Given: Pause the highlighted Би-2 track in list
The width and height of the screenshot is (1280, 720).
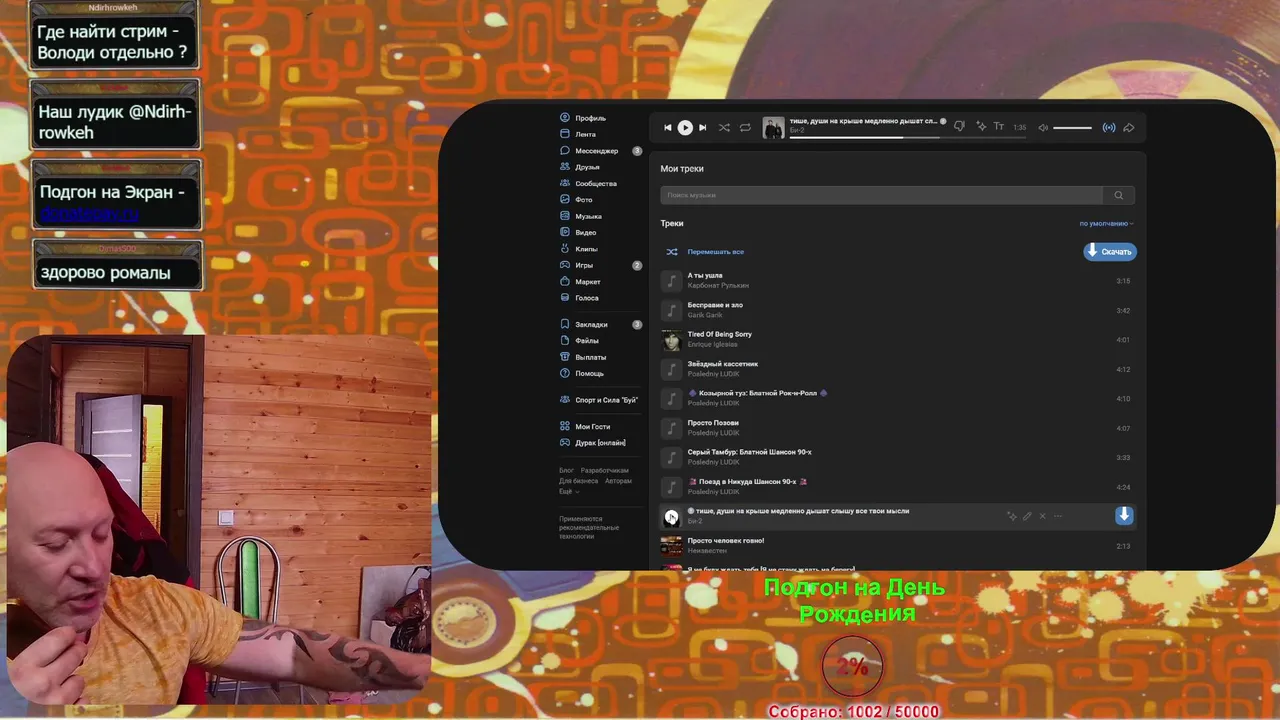Looking at the screenshot, I should [x=671, y=517].
